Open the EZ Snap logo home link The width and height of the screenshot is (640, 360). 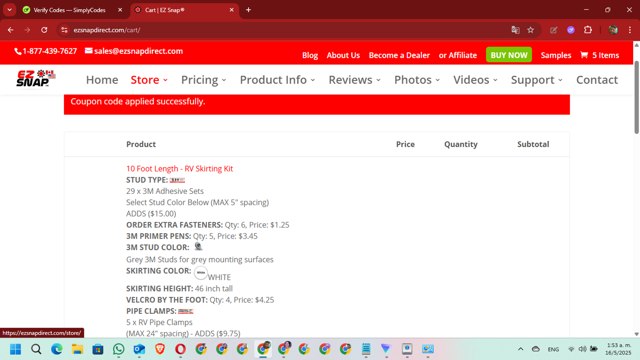(x=36, y=78)
